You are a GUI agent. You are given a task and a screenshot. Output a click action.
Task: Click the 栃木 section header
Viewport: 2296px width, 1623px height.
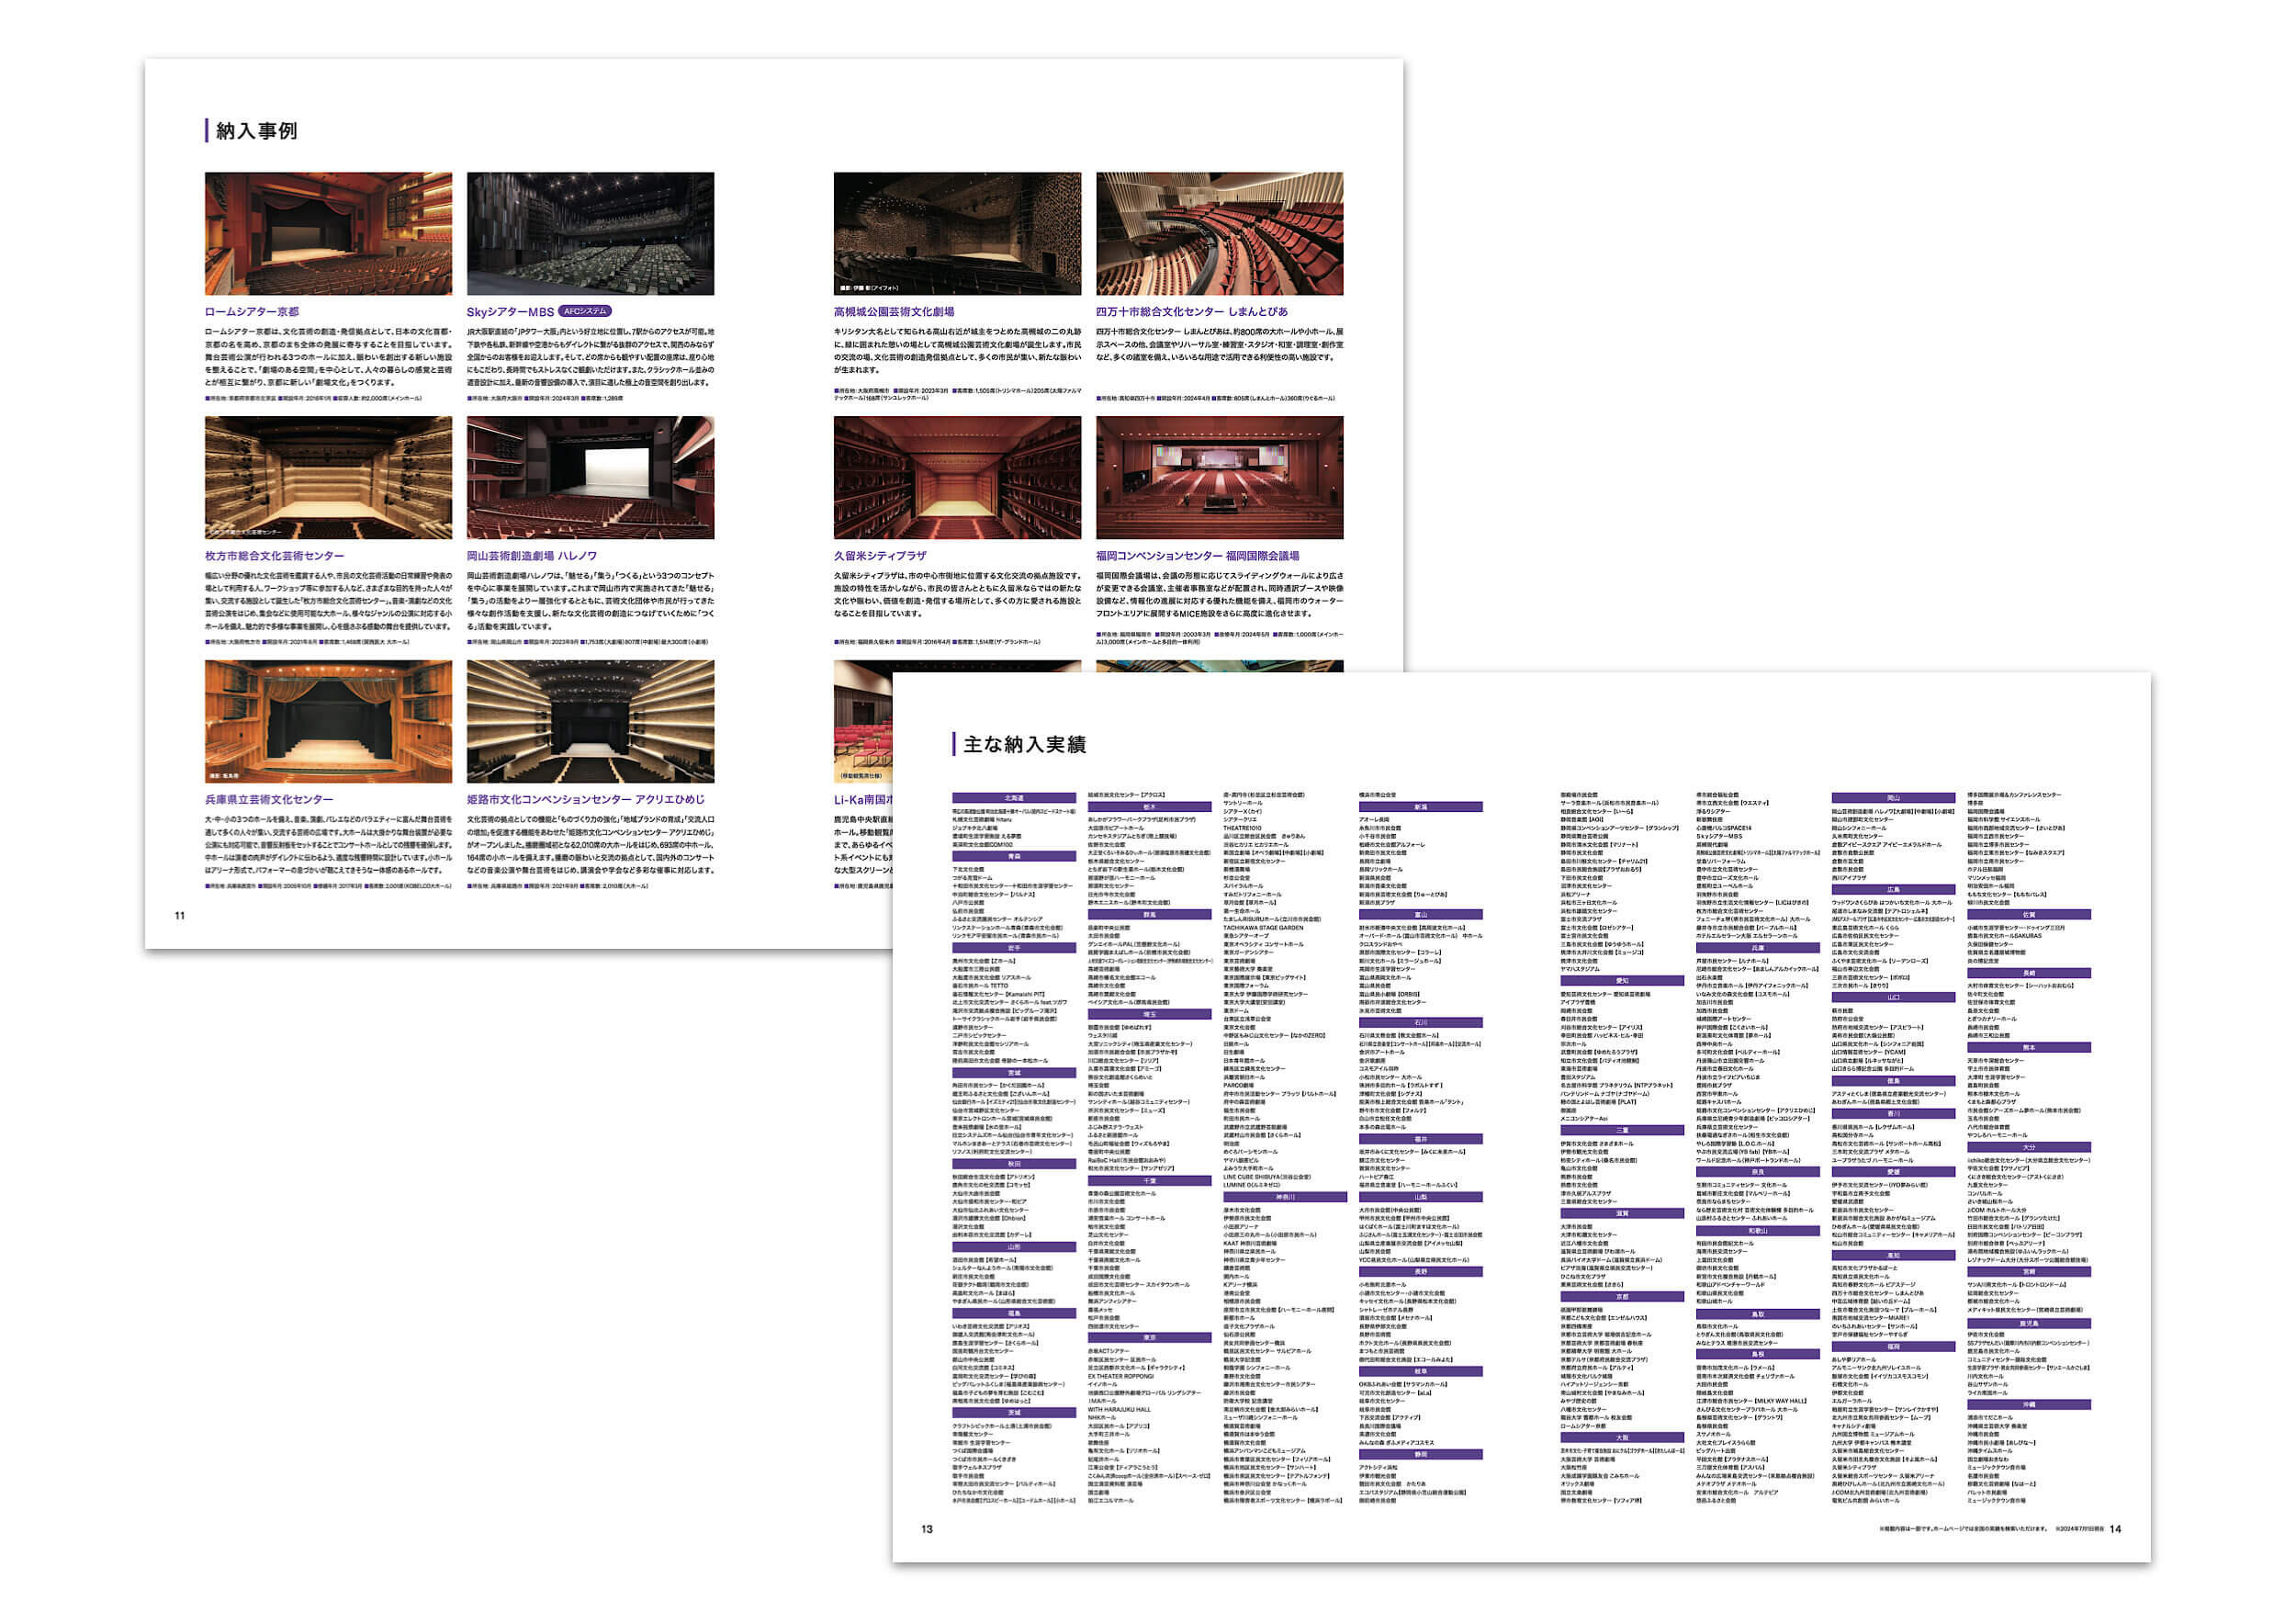pyautogui.click(x=1150, y=807)
